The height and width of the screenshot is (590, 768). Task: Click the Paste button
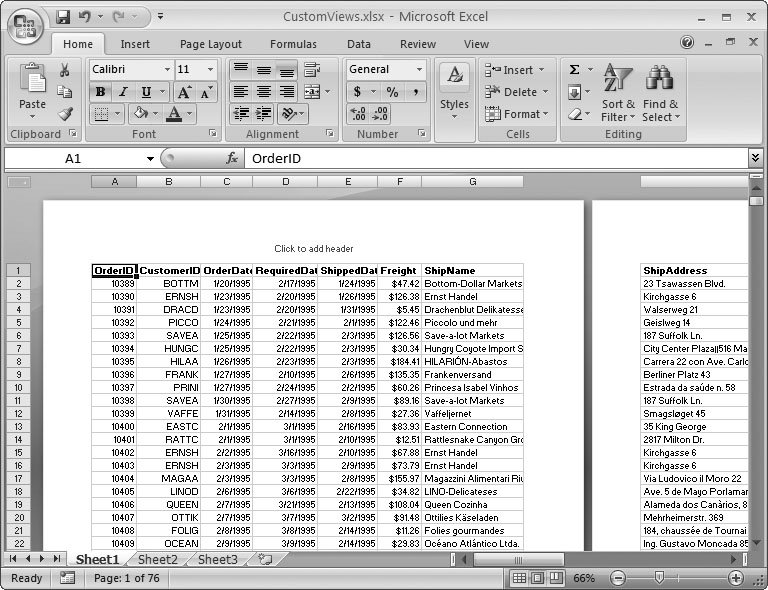(32, 90)
